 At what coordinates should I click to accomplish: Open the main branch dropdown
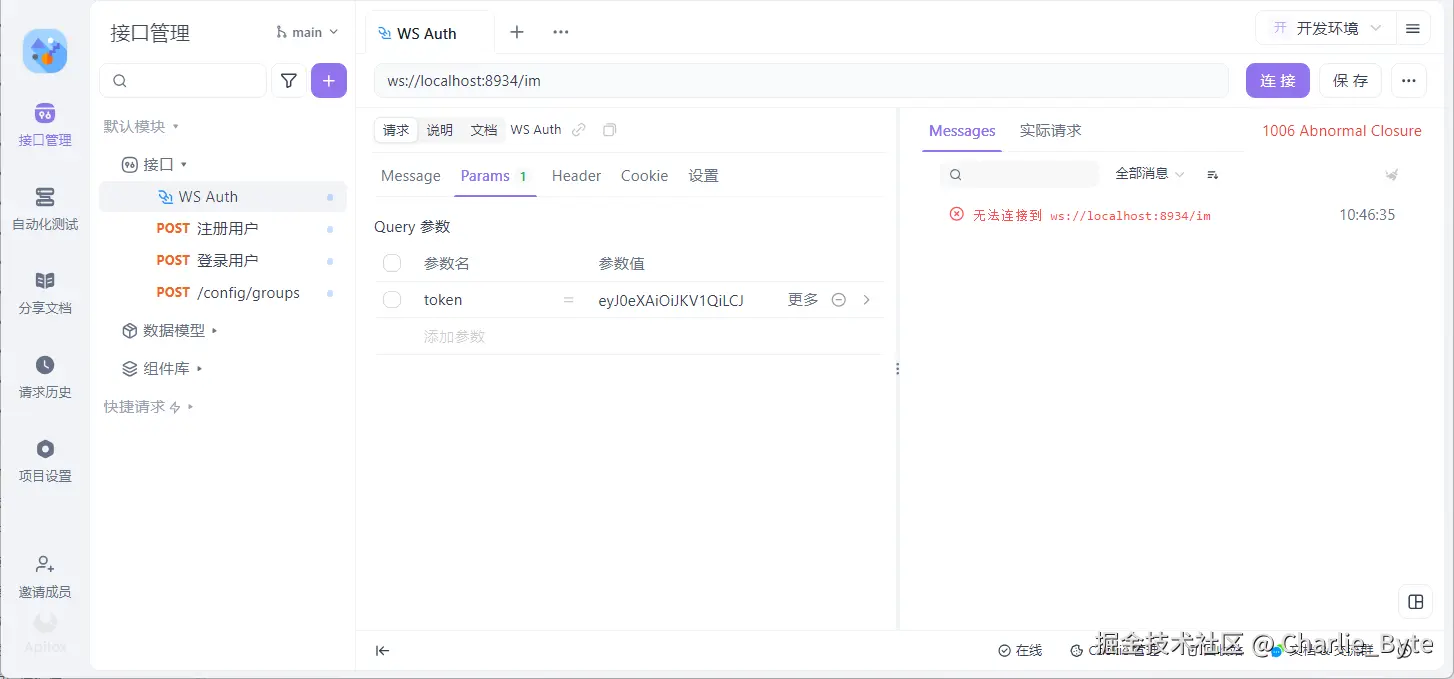coord(307,32)
